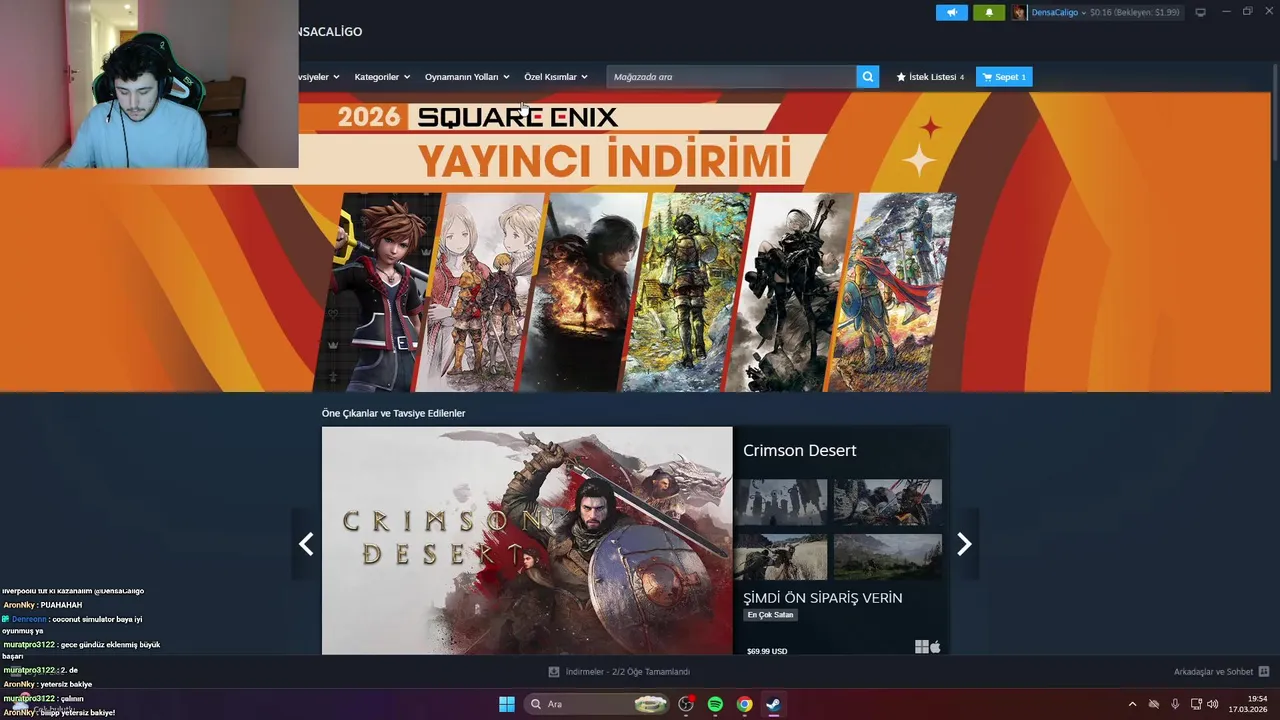
Task: Open the Steam announcements megaphone button
Action: pyautogui.click(x=951, y=12)
